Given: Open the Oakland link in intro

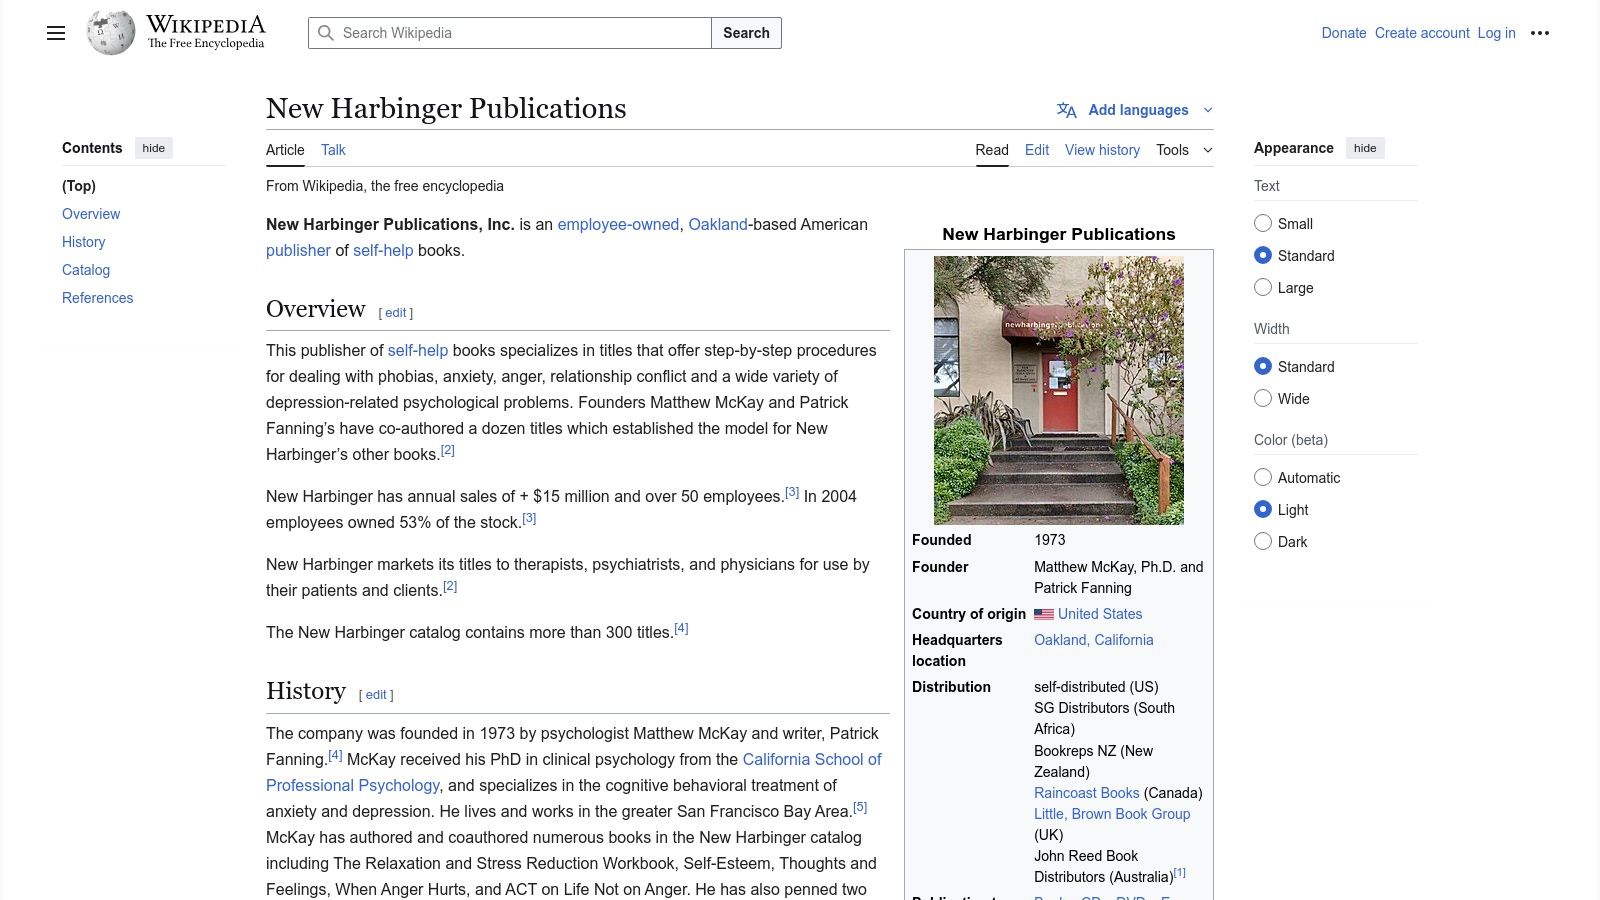Looking at the screenshot, I should [x=718, y=224].
